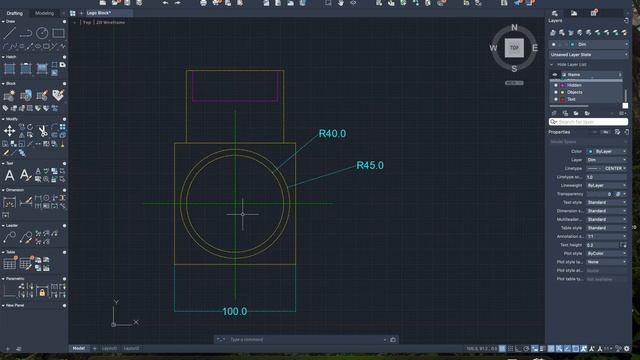Click the Pan hand icon in top toolbar

point(341,3)
